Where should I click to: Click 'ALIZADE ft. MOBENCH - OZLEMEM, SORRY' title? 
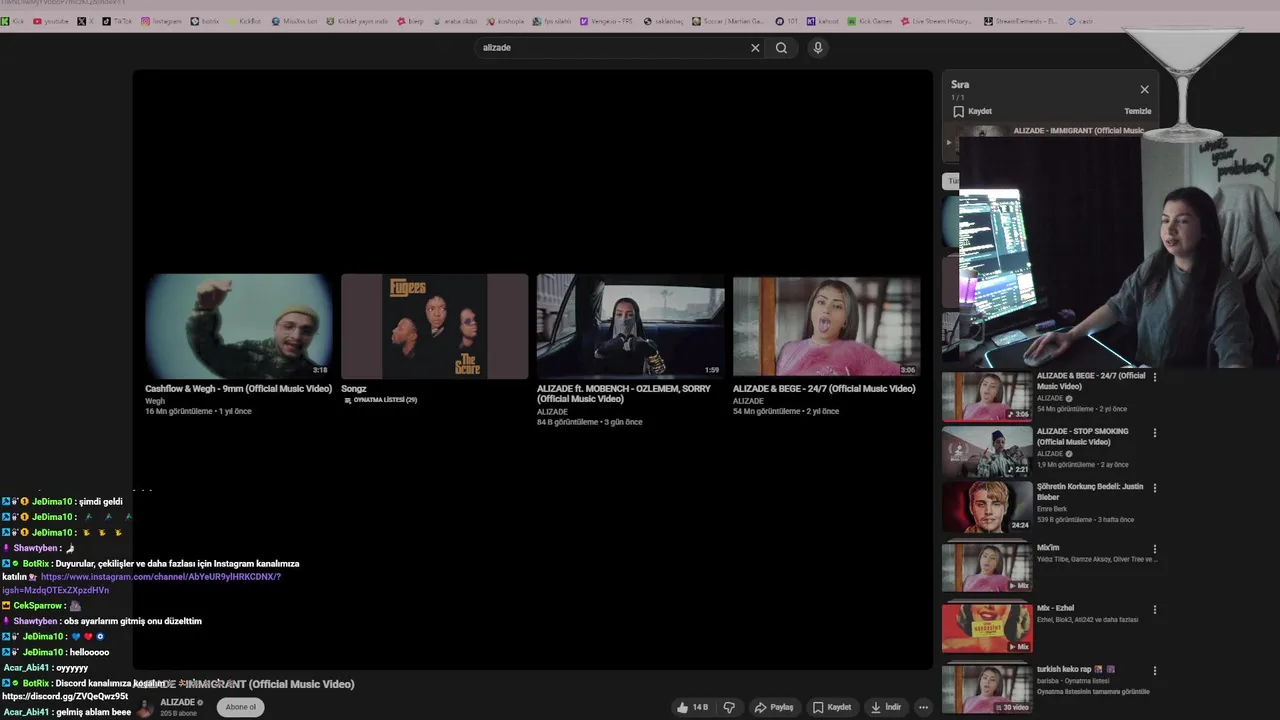click(x=624, y=394)
